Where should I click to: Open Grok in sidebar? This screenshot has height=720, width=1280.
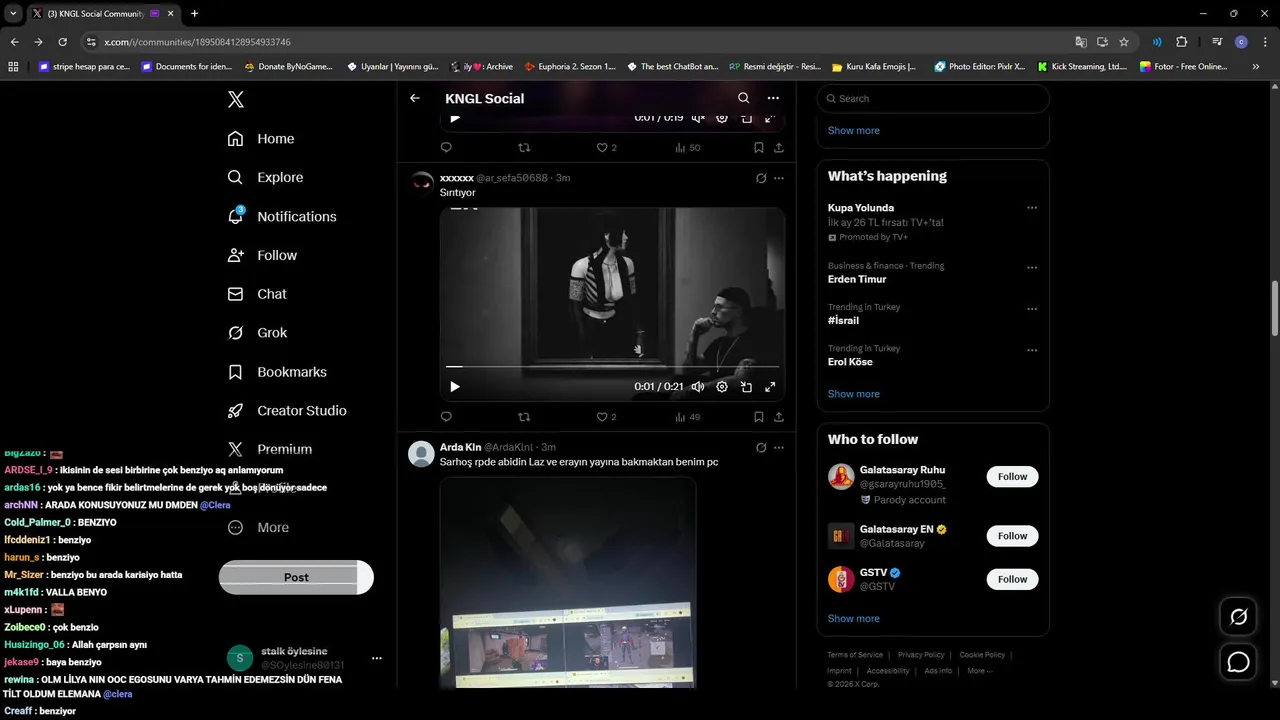[x=257, y=333]
